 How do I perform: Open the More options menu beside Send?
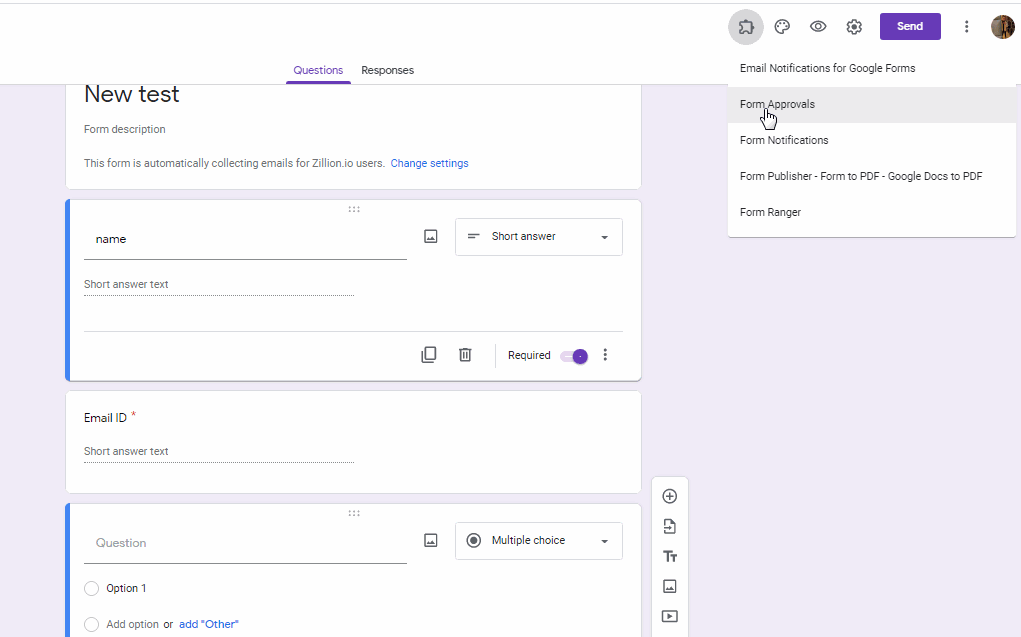(x=966, y=27)
